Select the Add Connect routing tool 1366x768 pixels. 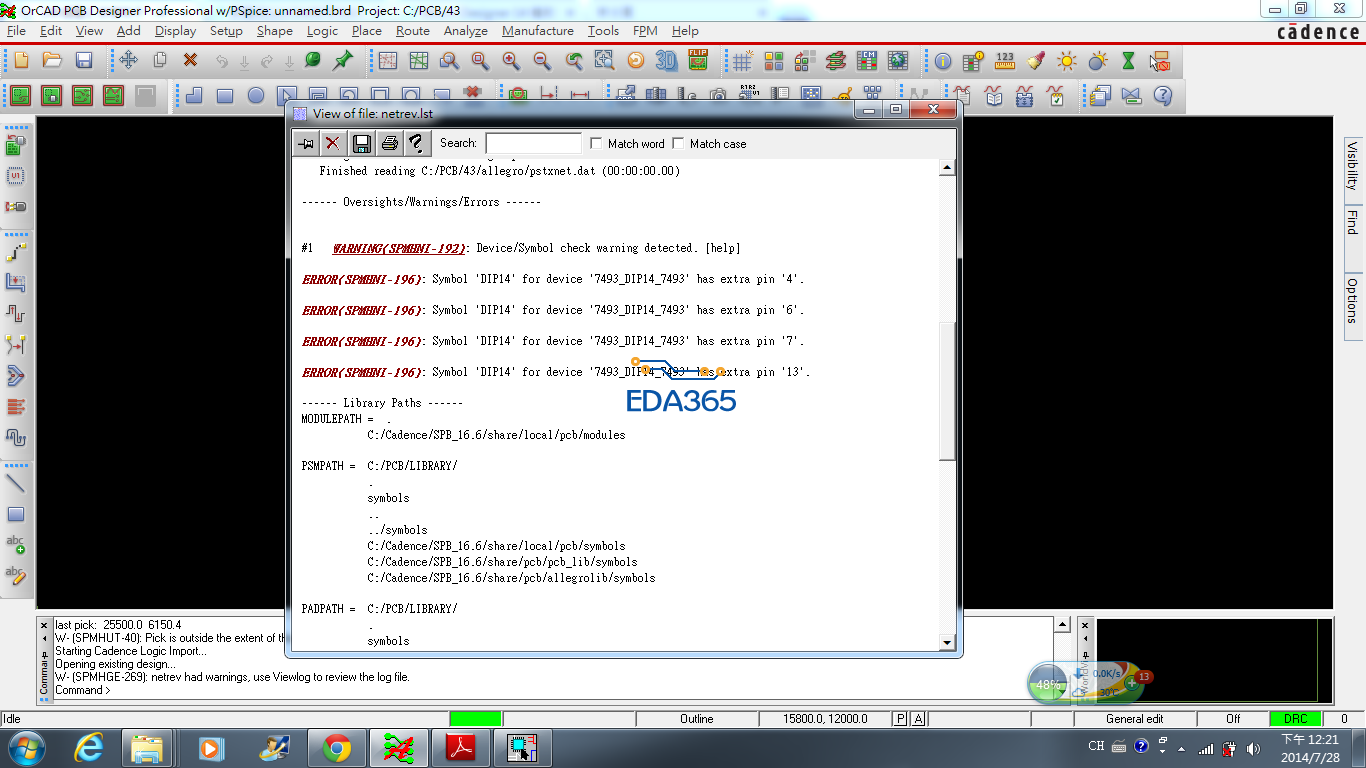[x=15, y=251]
